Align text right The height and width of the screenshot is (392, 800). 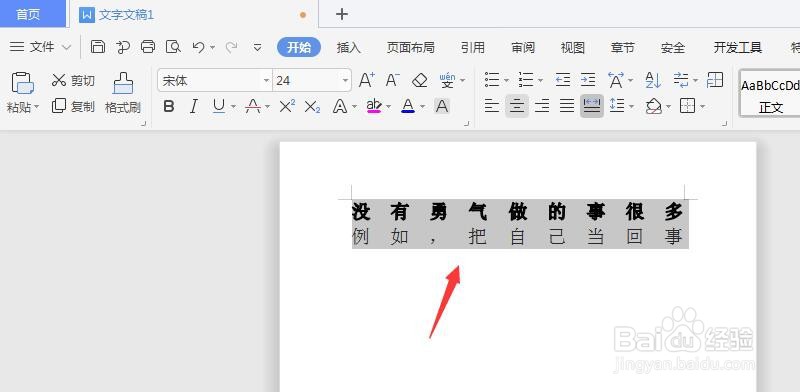(542, 106)
